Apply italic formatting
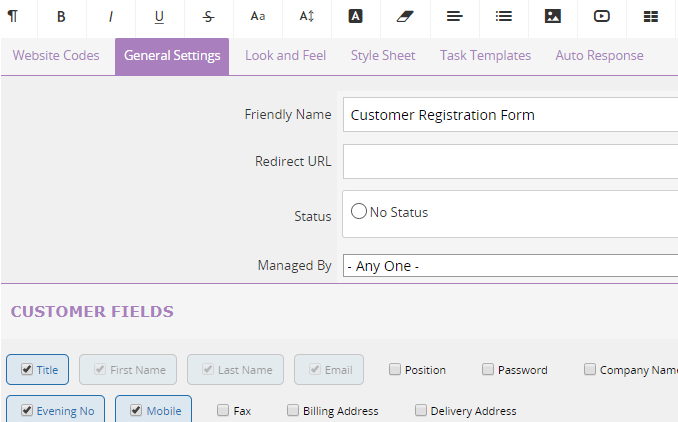Image resolution: width=678 pixels, height=422 pixels. click(x=111, y=16)
